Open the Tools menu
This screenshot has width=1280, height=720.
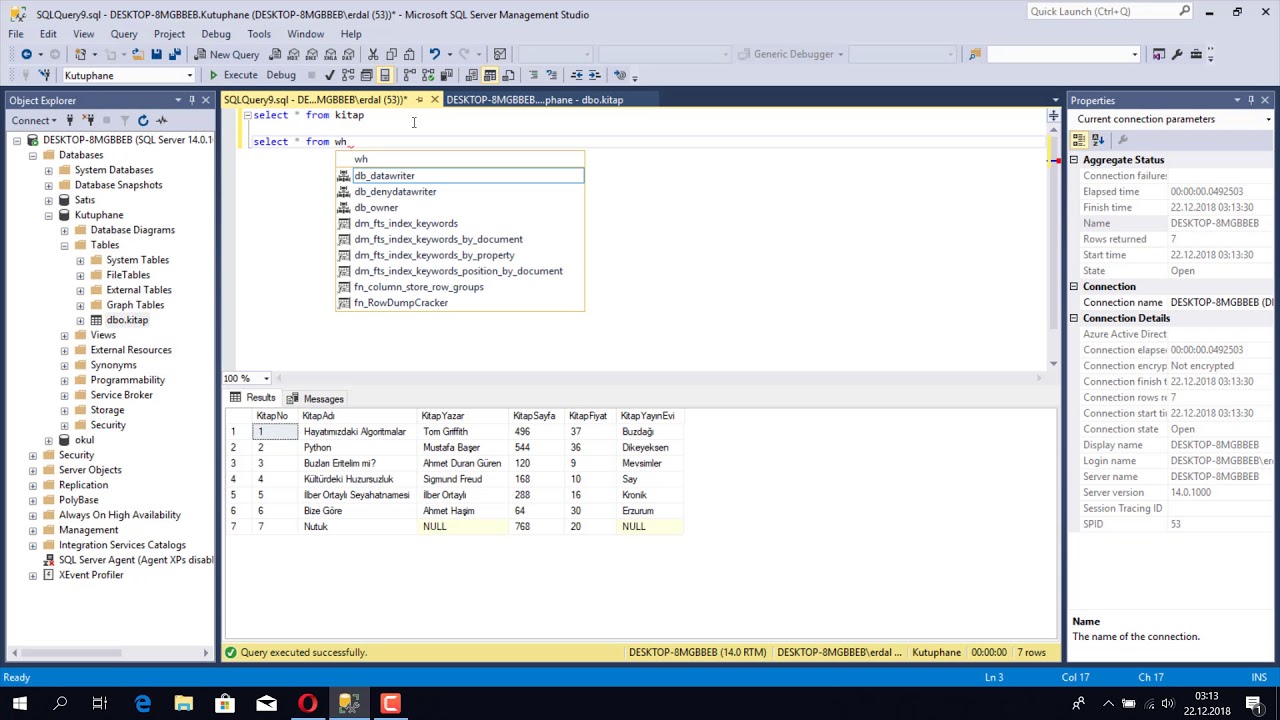pos(259,34)
